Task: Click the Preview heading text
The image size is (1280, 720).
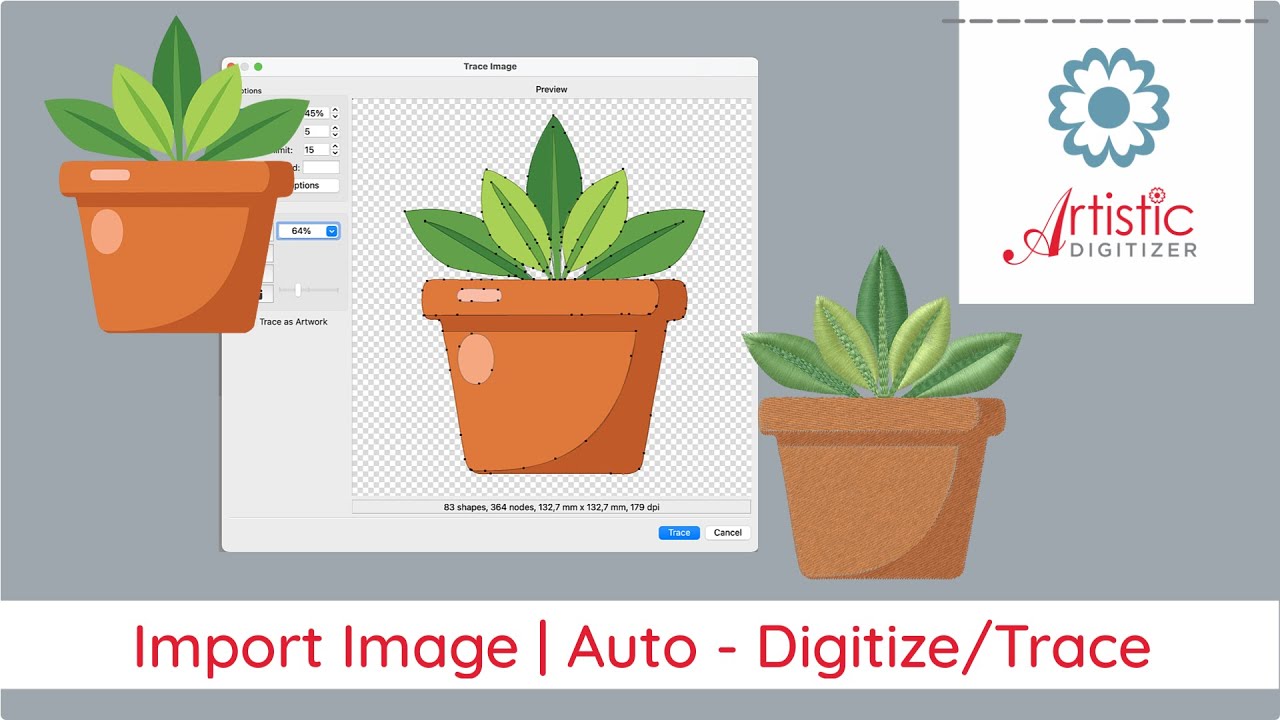Action: (x=551, y=89)
